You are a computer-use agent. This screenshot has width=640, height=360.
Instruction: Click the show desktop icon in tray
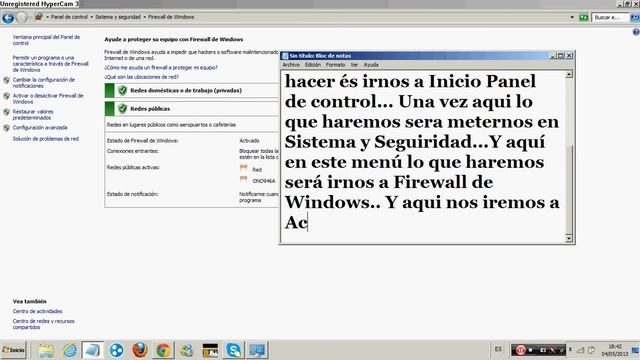tap(636, 350)
